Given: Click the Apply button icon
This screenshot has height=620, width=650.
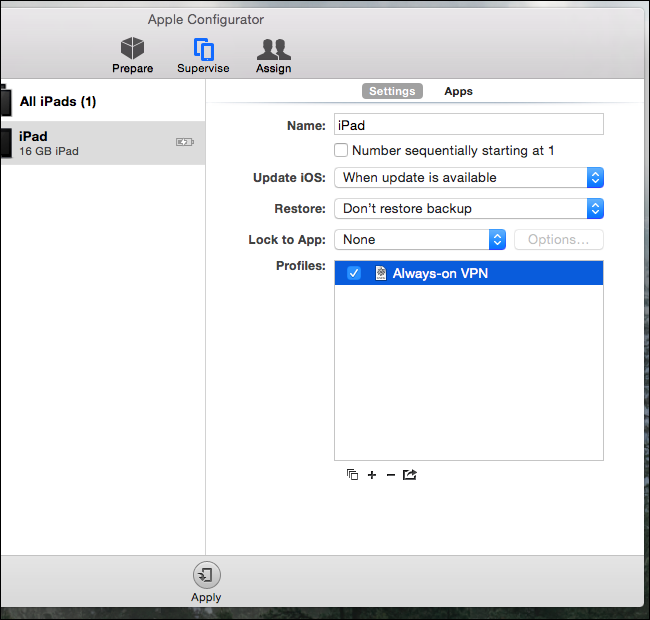Looking at the screenshot, I should (x=206, y=575).
